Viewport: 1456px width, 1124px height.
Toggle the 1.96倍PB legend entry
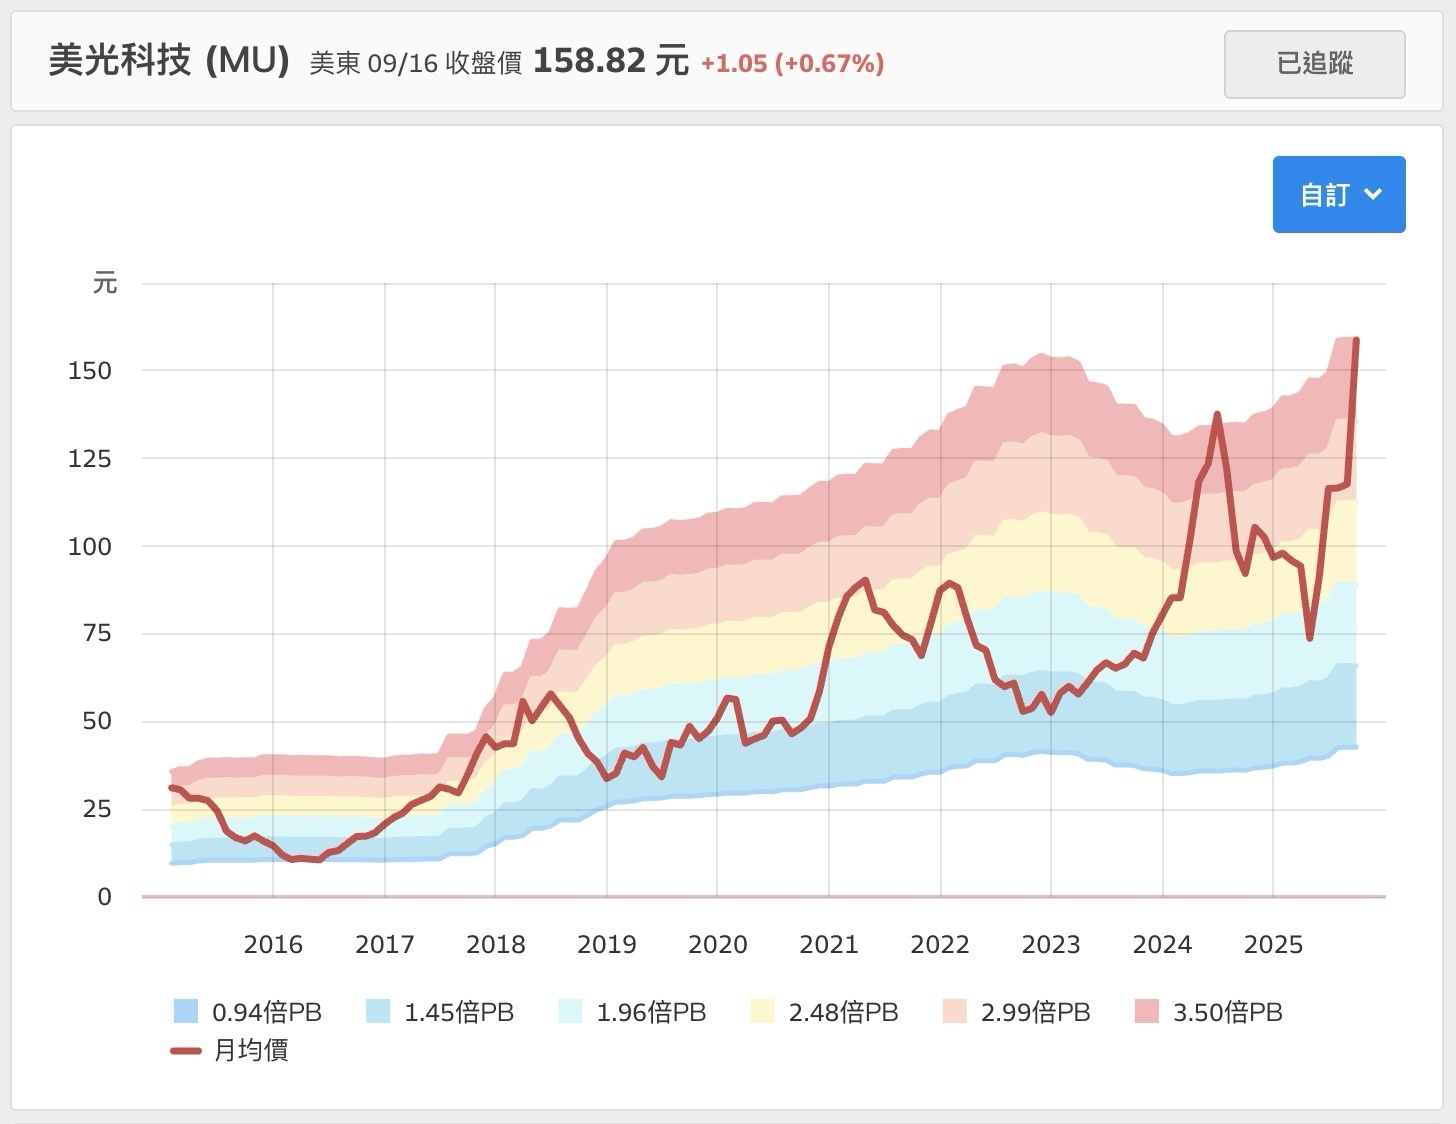pos(632,1012)
